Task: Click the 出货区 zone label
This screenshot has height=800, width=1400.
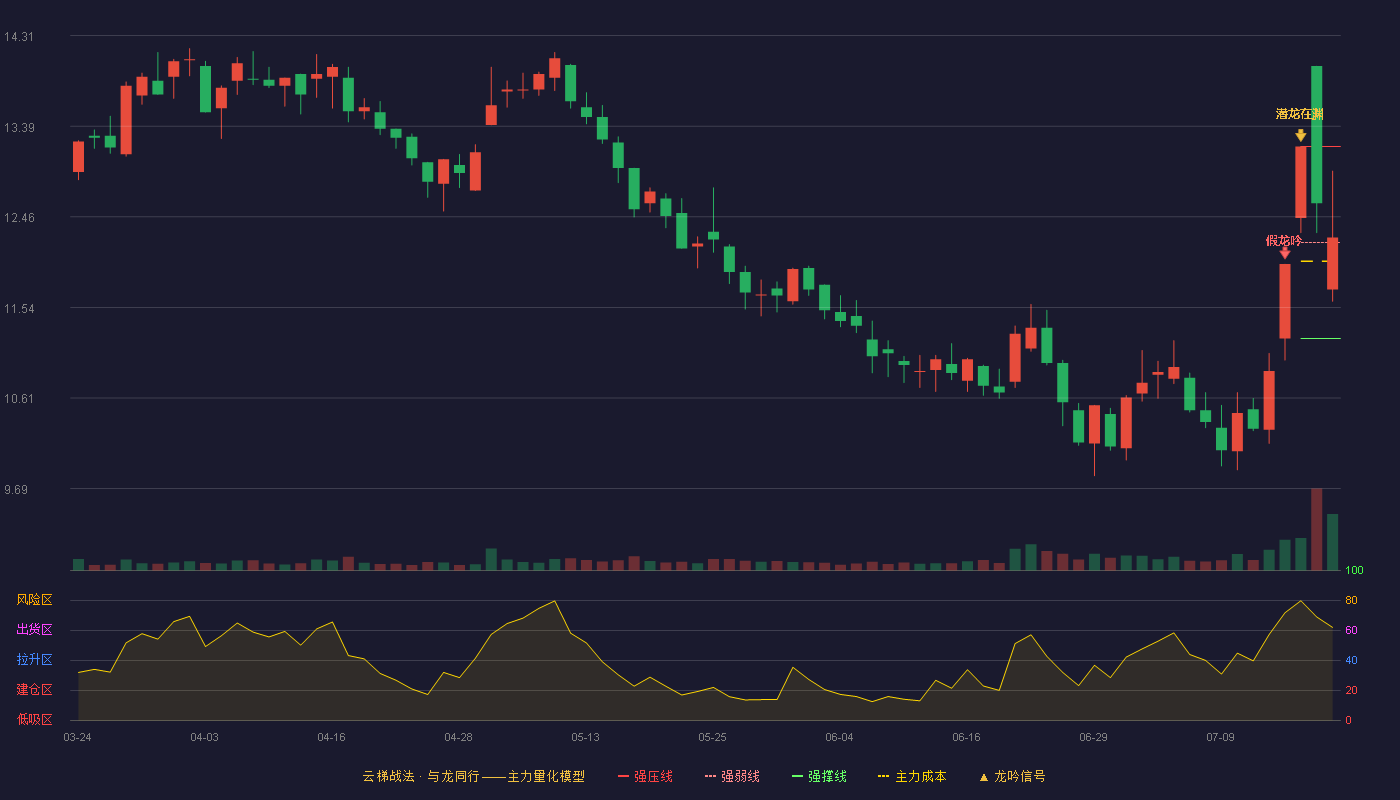Action: [34, 630]
